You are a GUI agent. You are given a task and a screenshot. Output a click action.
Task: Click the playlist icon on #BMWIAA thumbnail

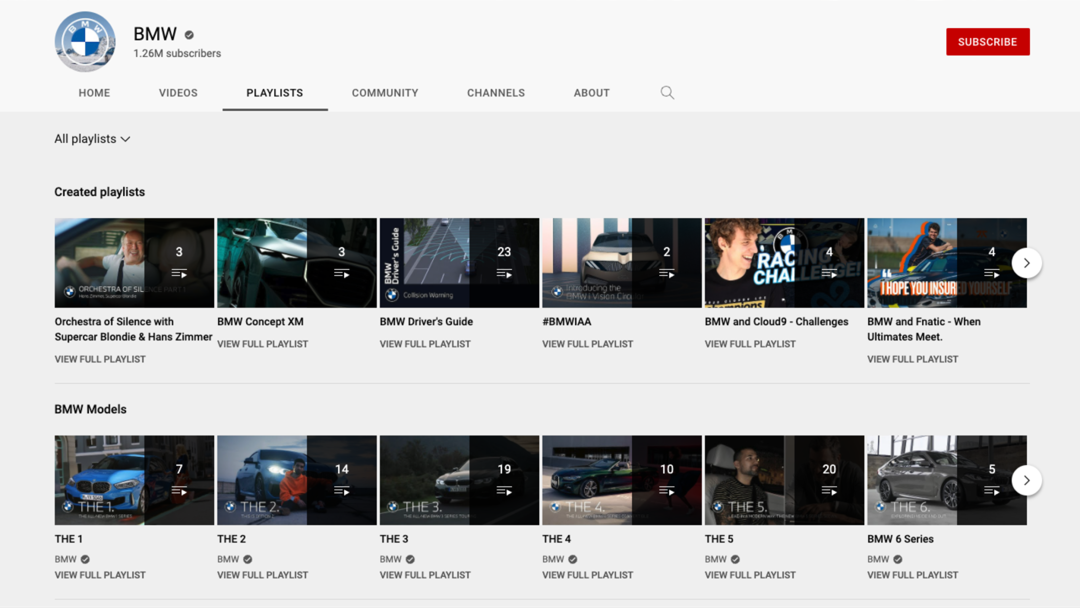[x=667, y=273]
